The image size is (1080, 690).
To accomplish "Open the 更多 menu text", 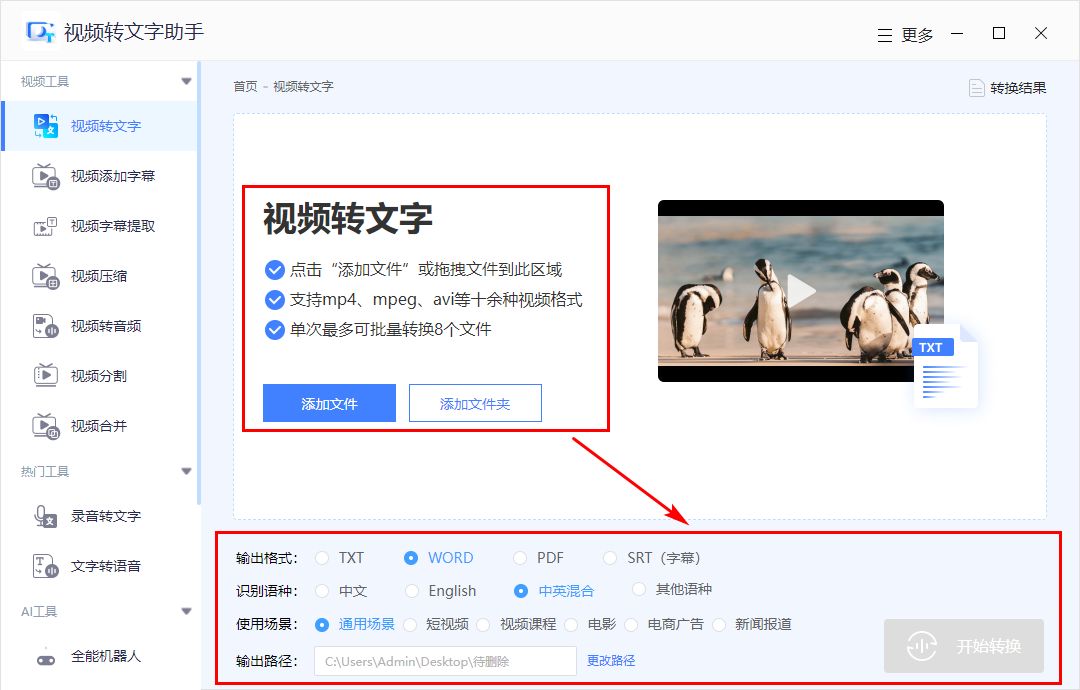I will [917, 35].
